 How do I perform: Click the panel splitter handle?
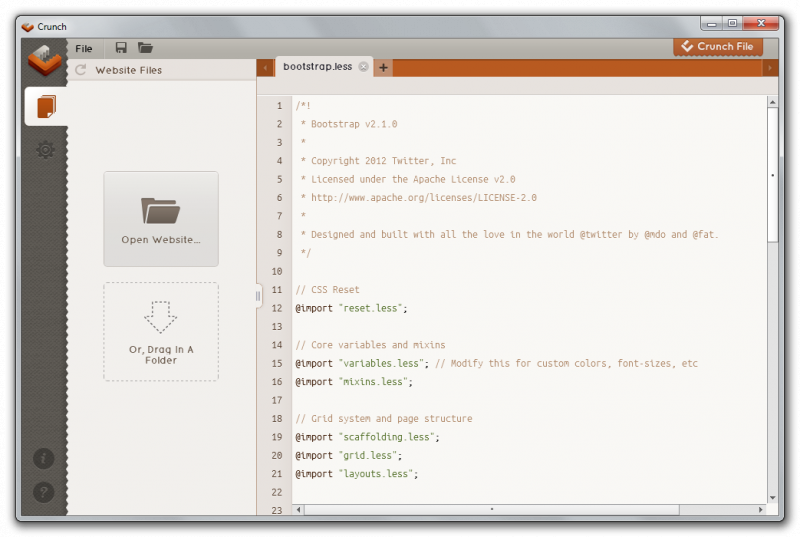tap(258, 296)
